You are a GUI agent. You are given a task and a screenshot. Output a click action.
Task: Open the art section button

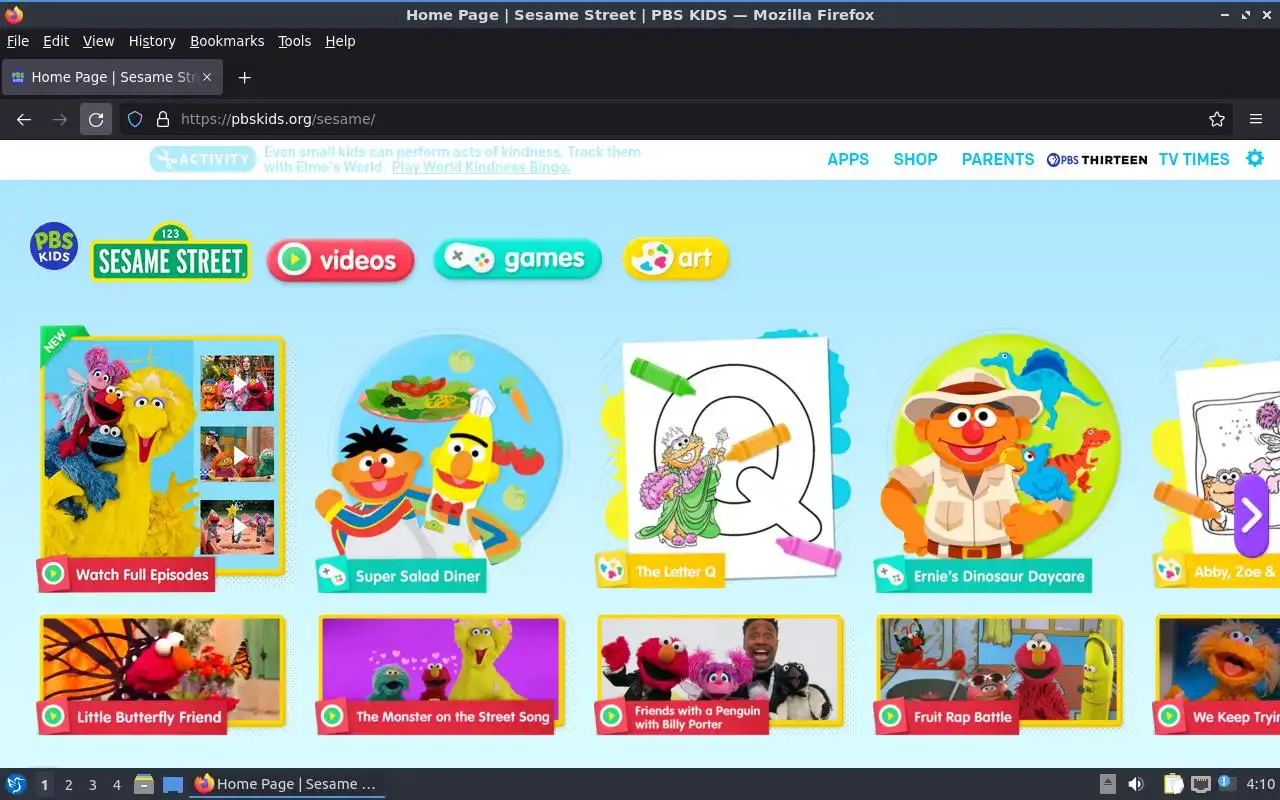pos(676,259)
